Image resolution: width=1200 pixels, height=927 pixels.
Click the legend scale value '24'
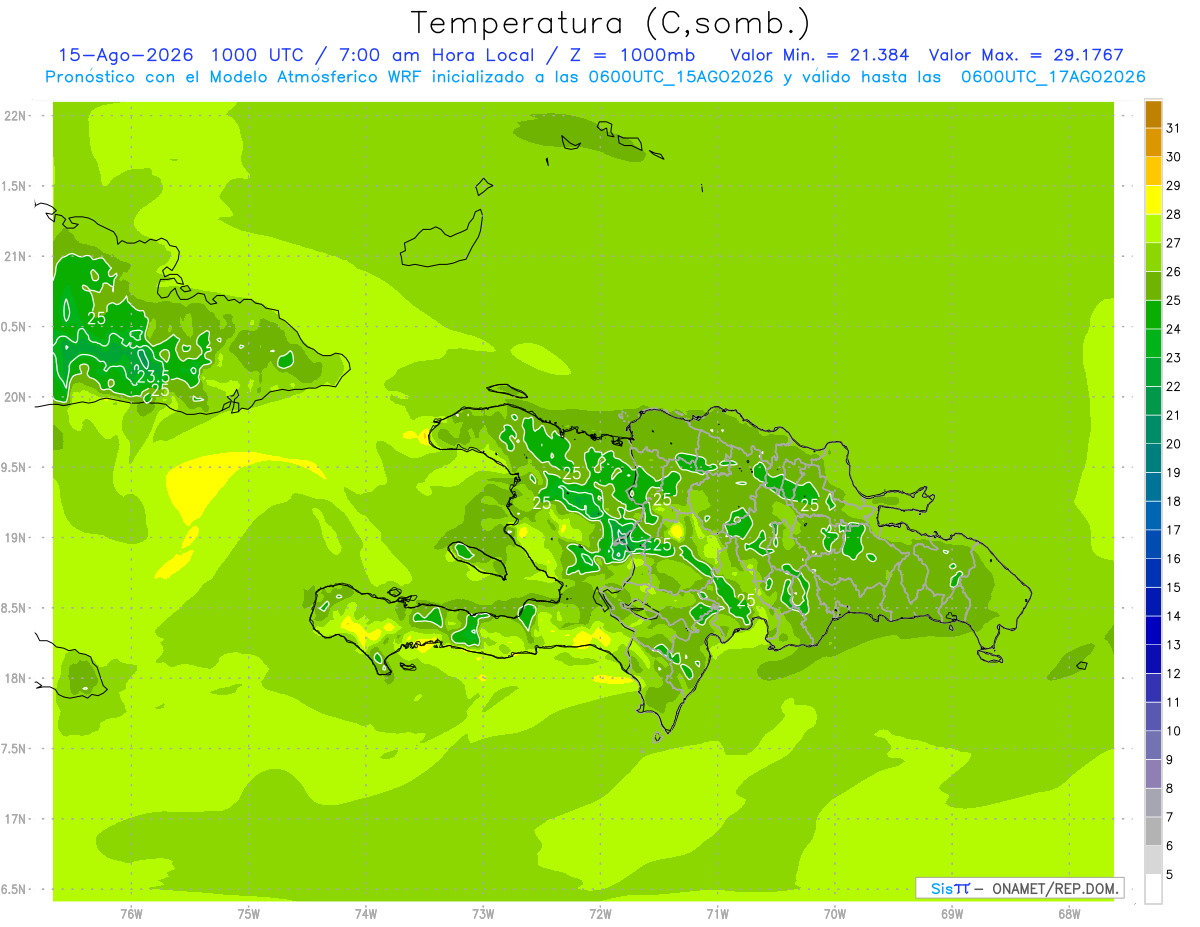click(1174, 329)
